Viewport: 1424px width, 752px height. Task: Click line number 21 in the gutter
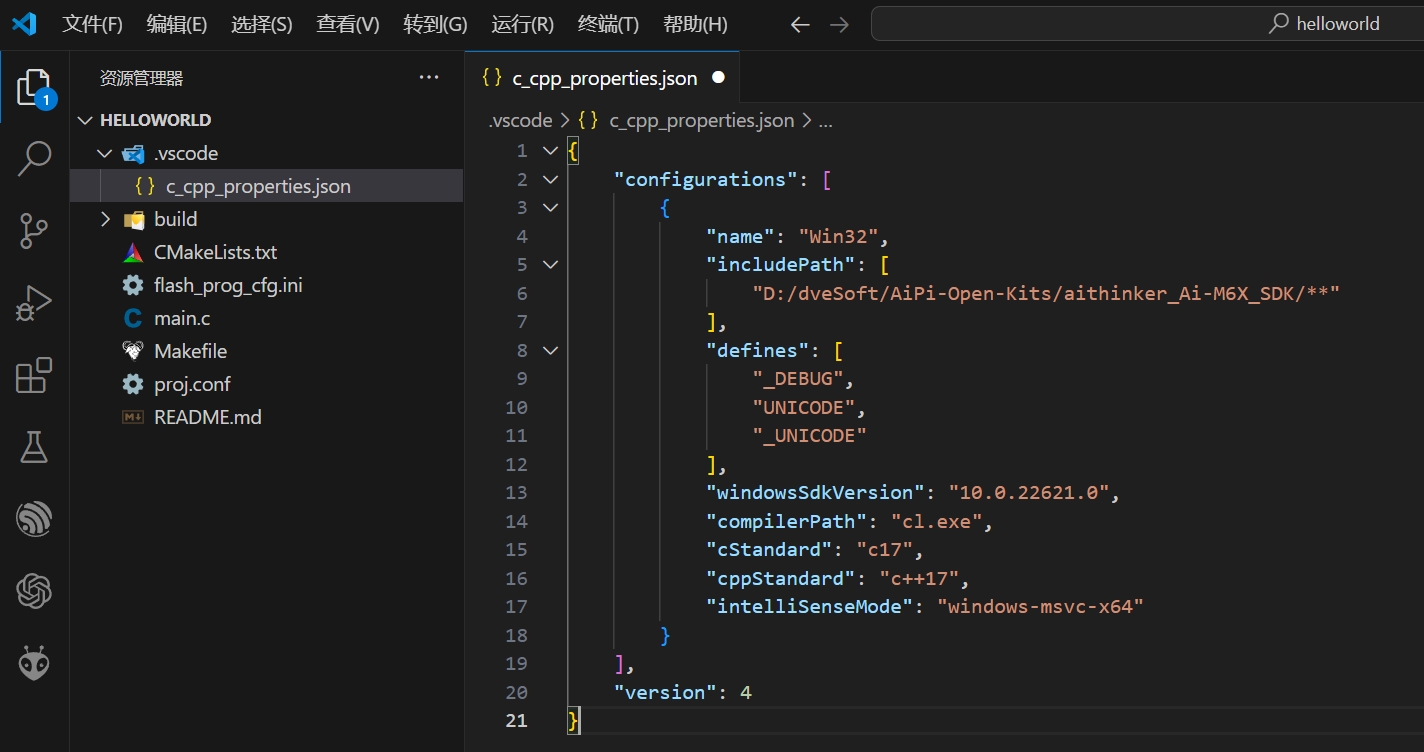click(x=516, y=720)
